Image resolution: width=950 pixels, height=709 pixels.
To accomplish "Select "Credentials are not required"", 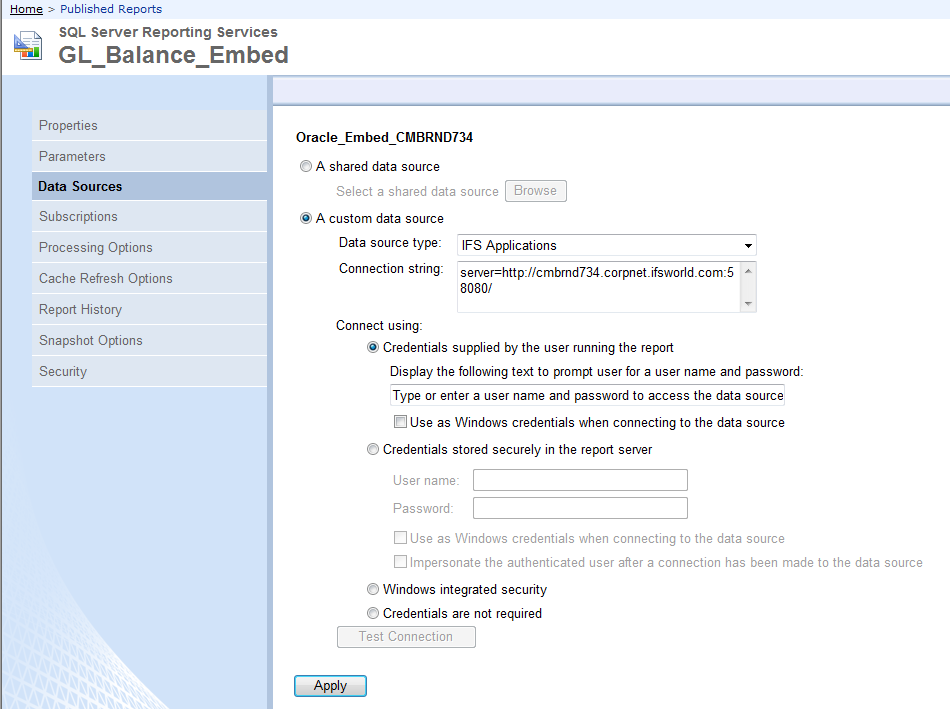I will pyautogui.click(x=373, y=613).
